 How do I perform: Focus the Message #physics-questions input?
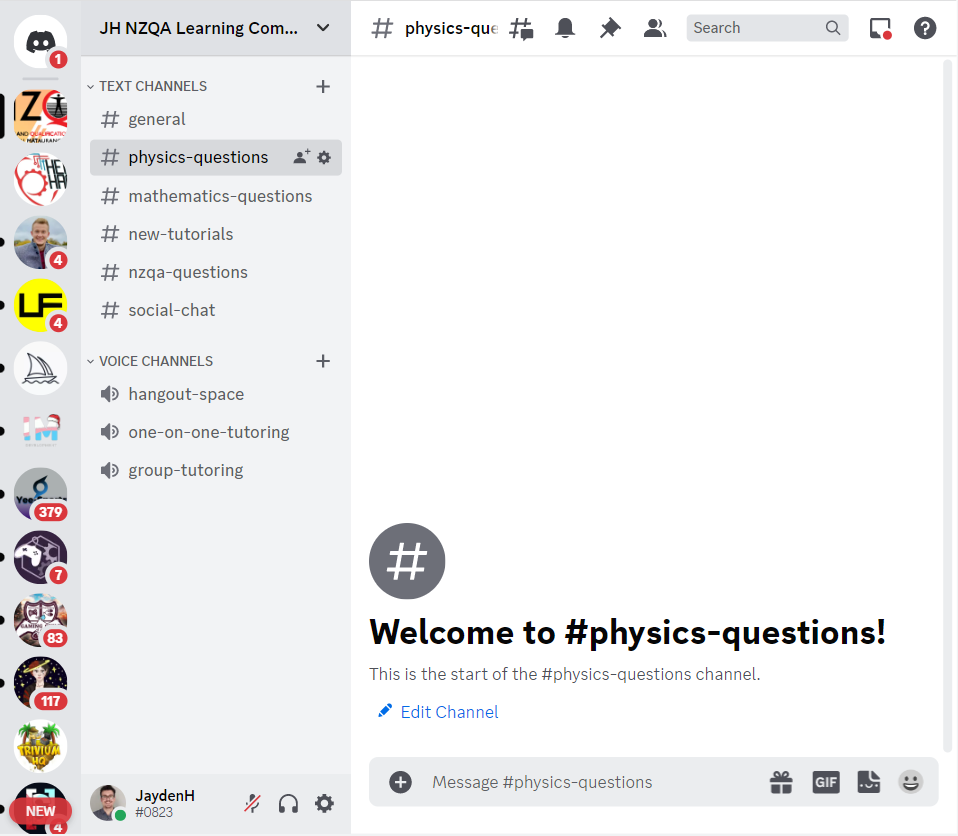point(593,782)
